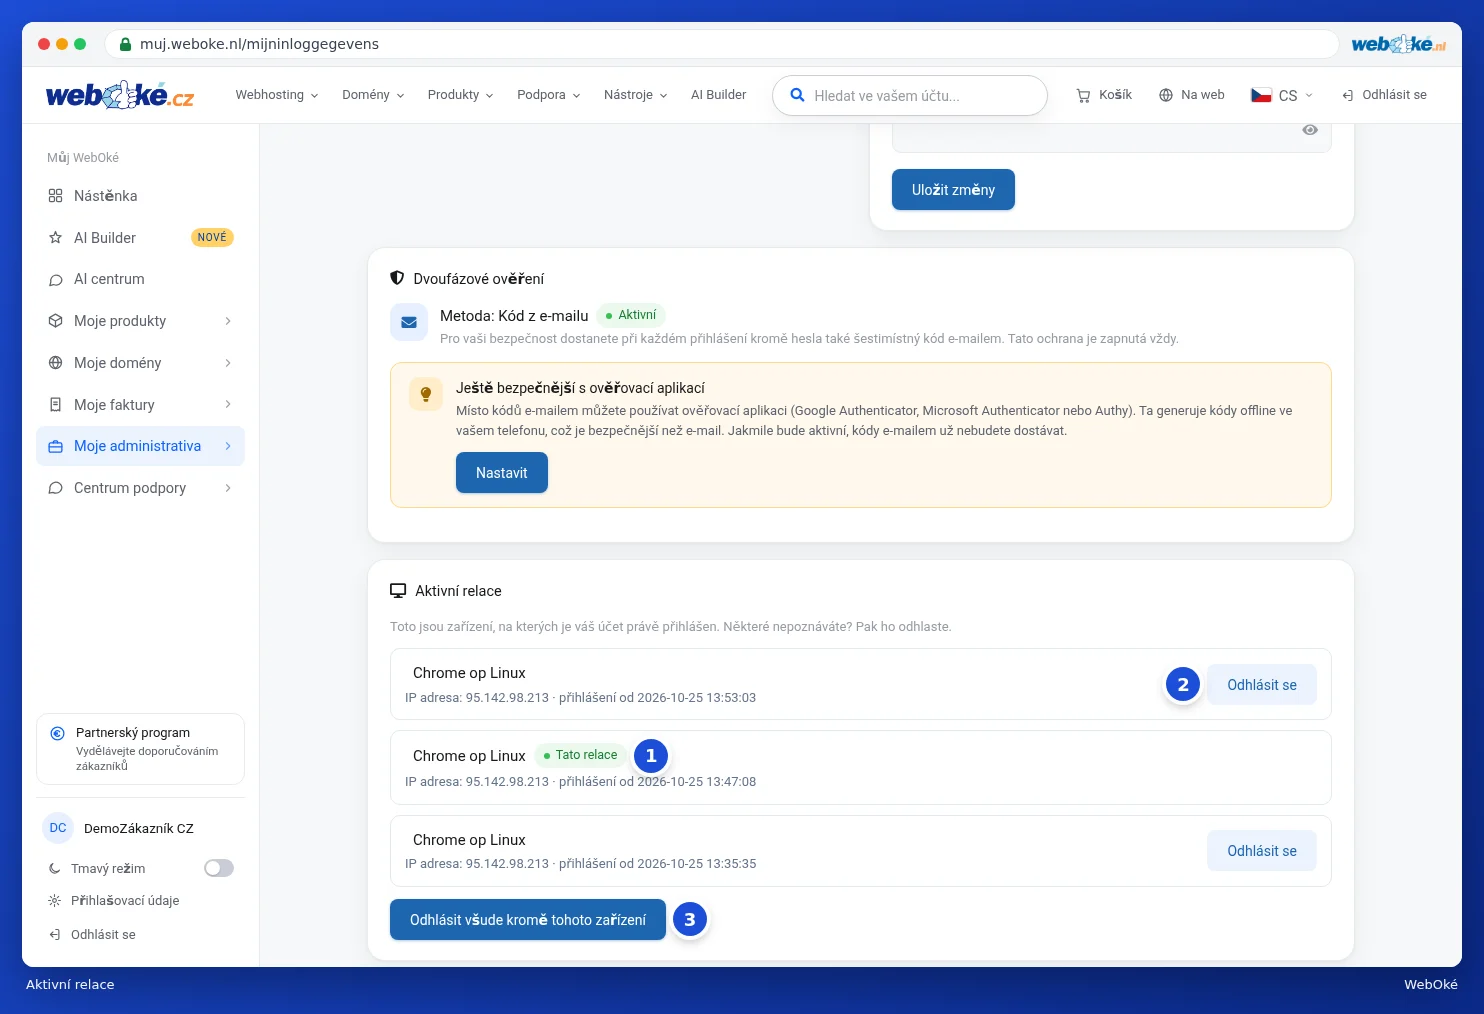
Task: Click the Nástěnka dashboard grid icon
Action: [55, 196]
